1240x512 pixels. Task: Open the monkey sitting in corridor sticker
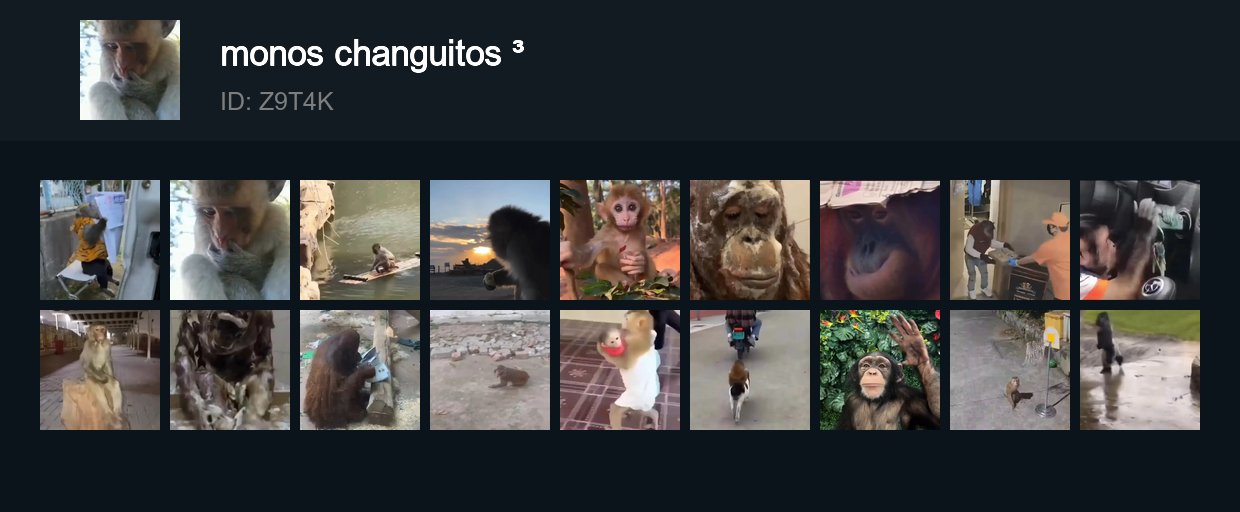click(100, 370)
